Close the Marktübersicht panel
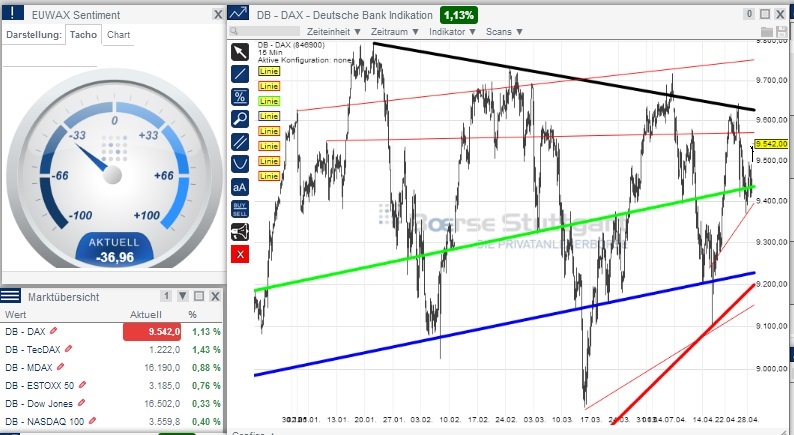 point(215,296)
